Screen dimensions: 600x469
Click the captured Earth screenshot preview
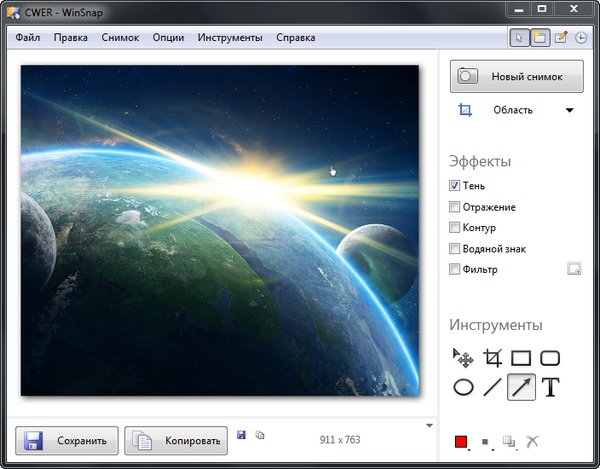point(220,230)
